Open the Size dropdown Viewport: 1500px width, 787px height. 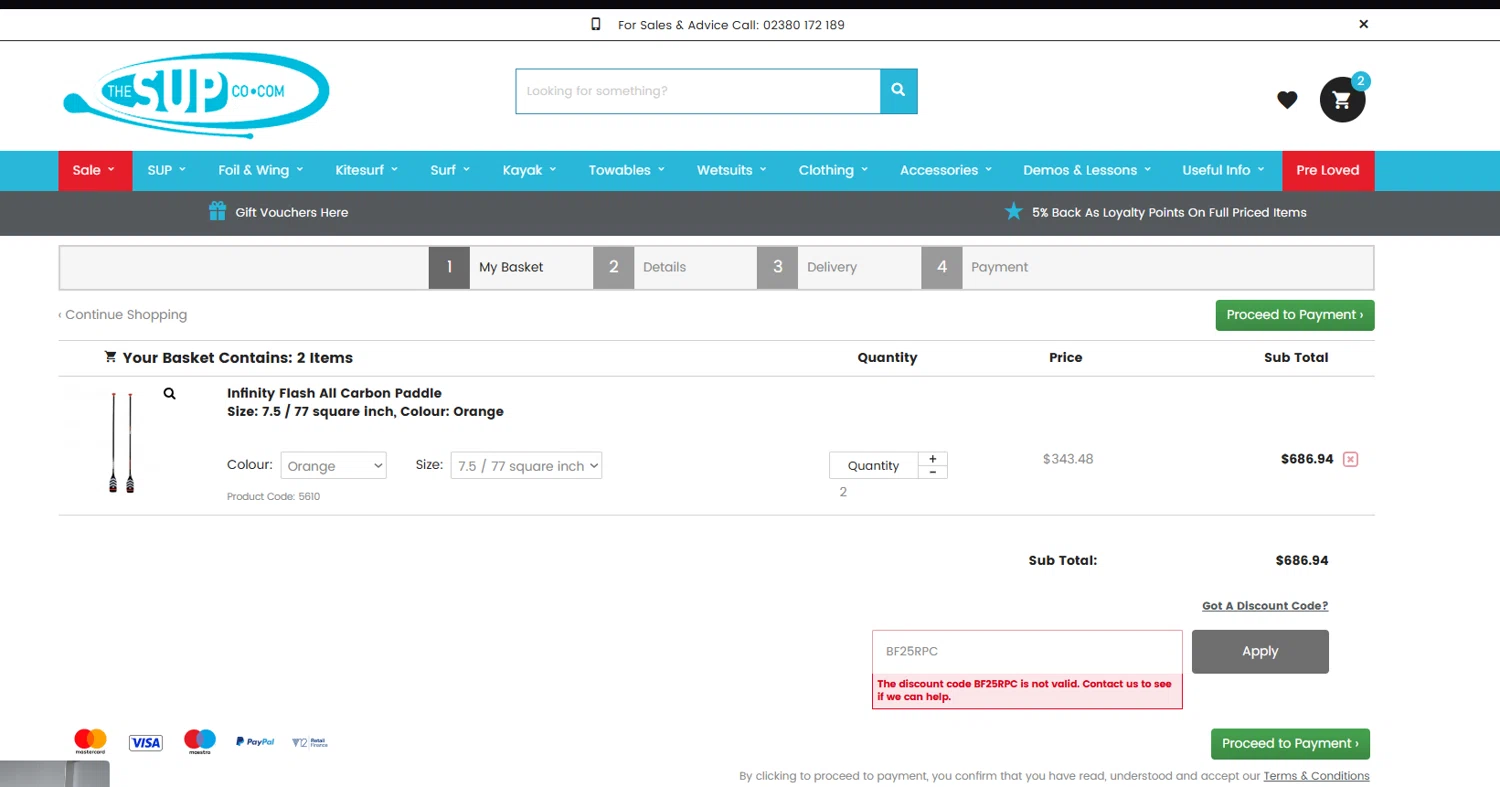point(526,466)
